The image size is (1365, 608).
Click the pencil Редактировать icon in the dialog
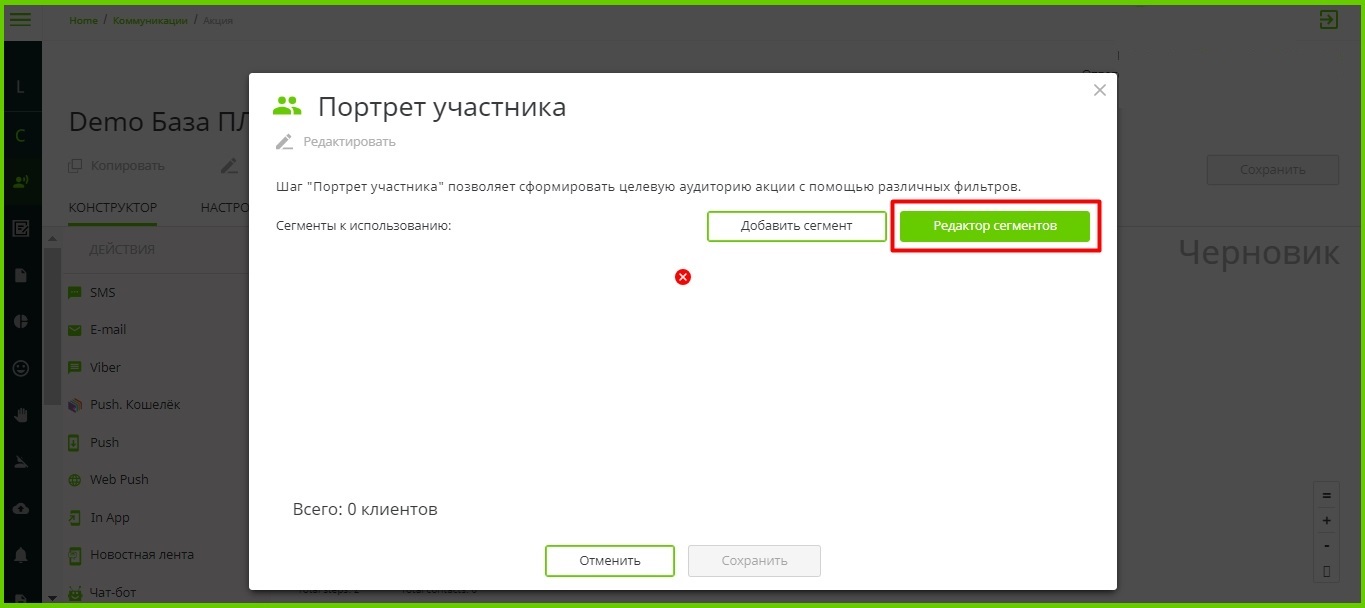285,142
